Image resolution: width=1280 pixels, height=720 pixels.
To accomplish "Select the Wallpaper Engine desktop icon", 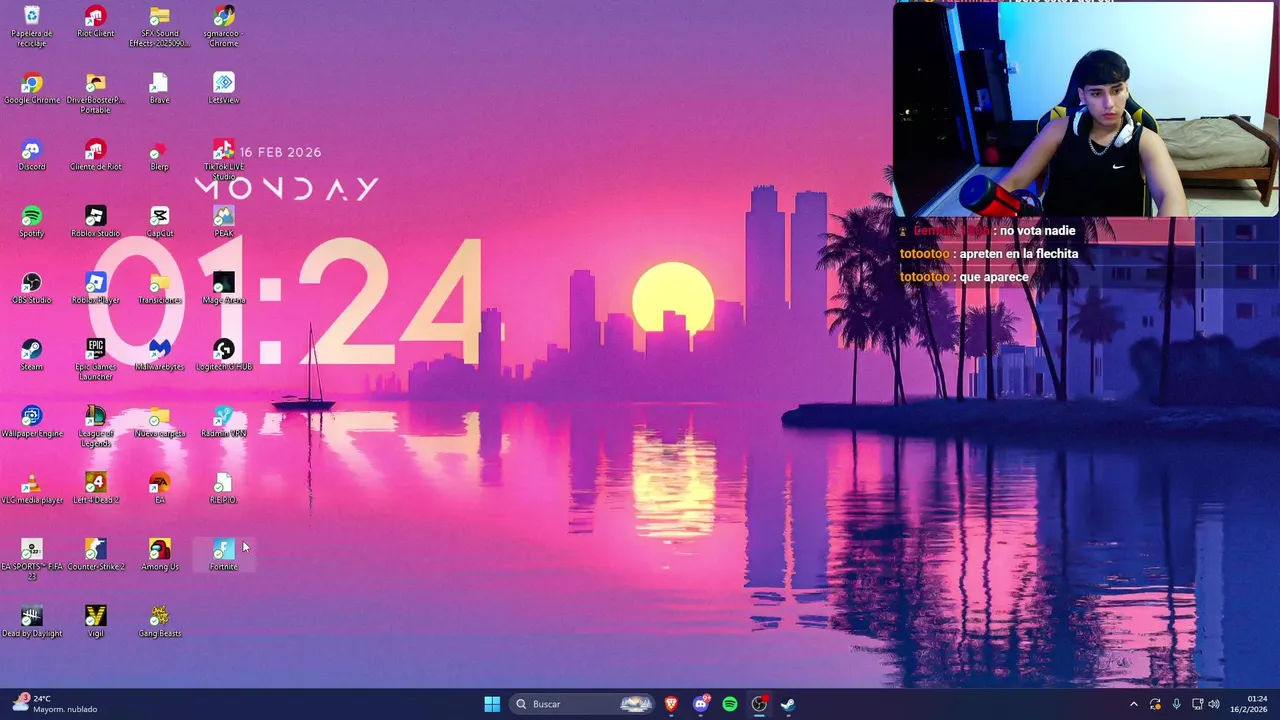I will (x=32, y=423).
